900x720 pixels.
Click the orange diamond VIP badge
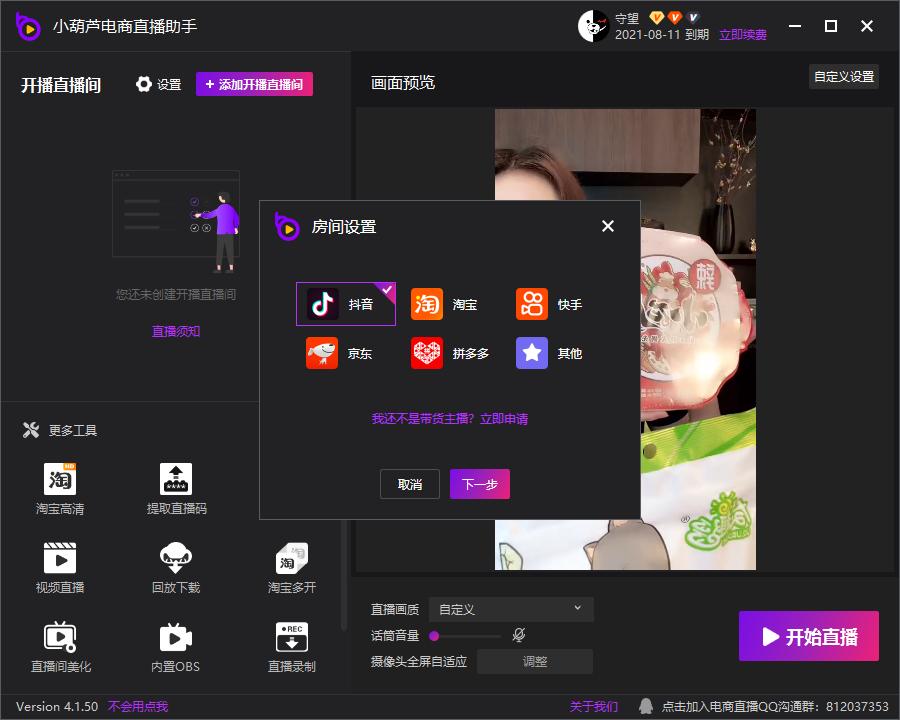point(656,18)
